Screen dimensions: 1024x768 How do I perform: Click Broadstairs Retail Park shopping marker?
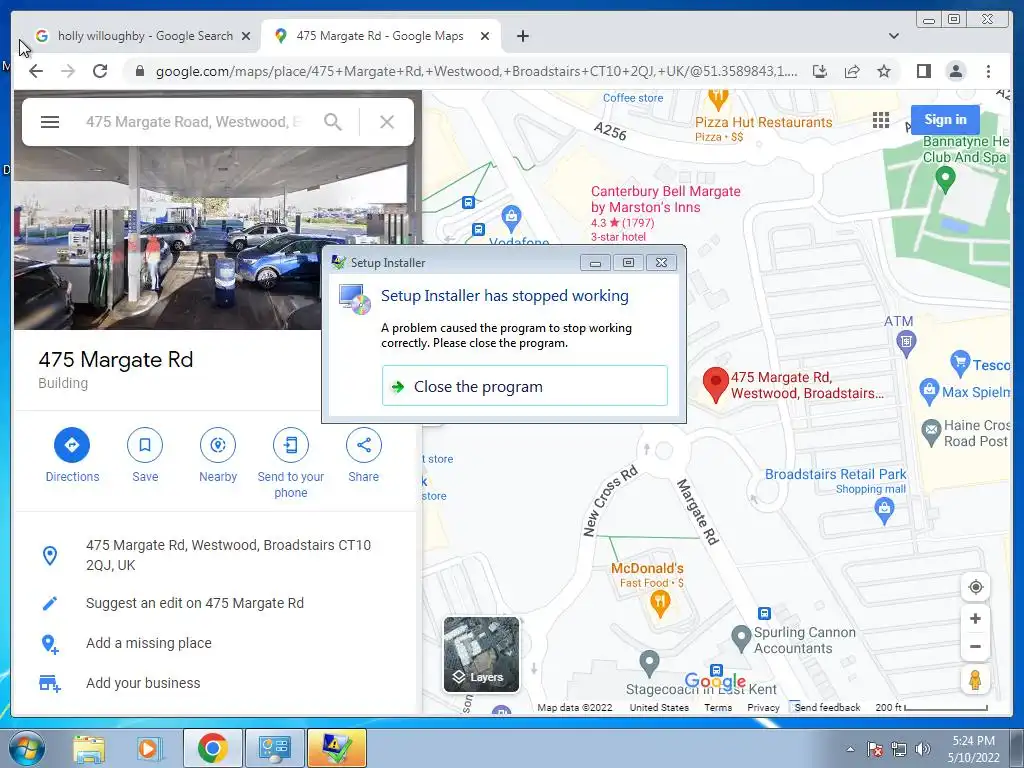(x=884, y=511)
